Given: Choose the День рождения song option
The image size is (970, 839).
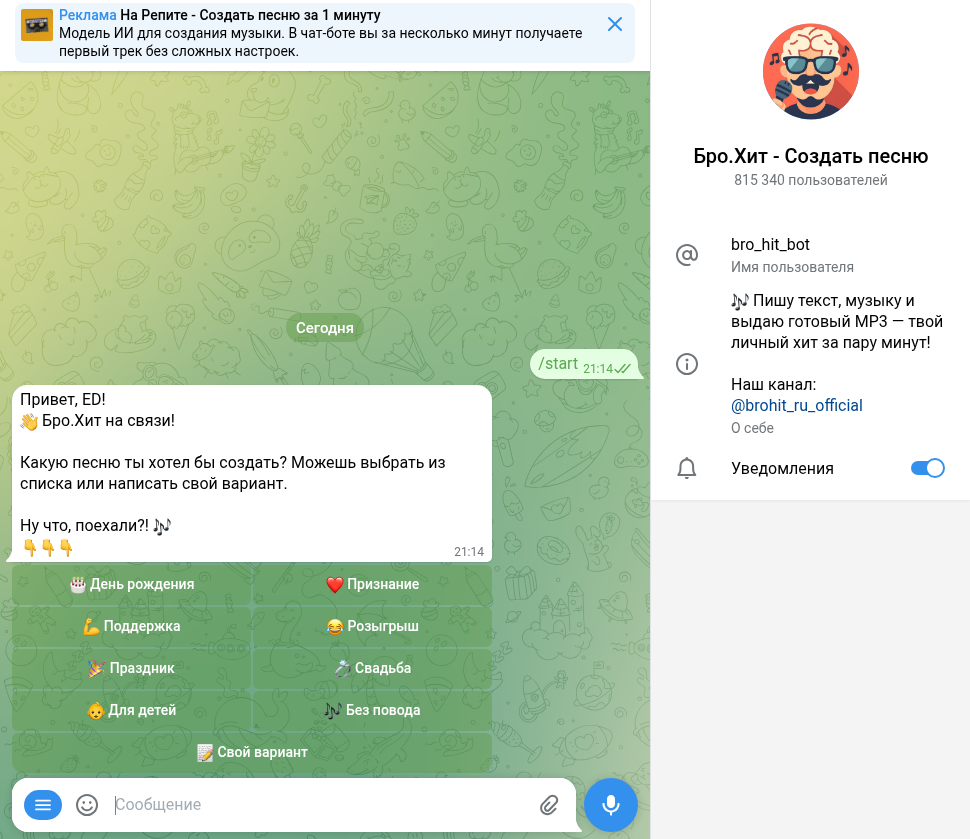Looking at the screenshot, I should pyautogui.click(x=131, y=584).
